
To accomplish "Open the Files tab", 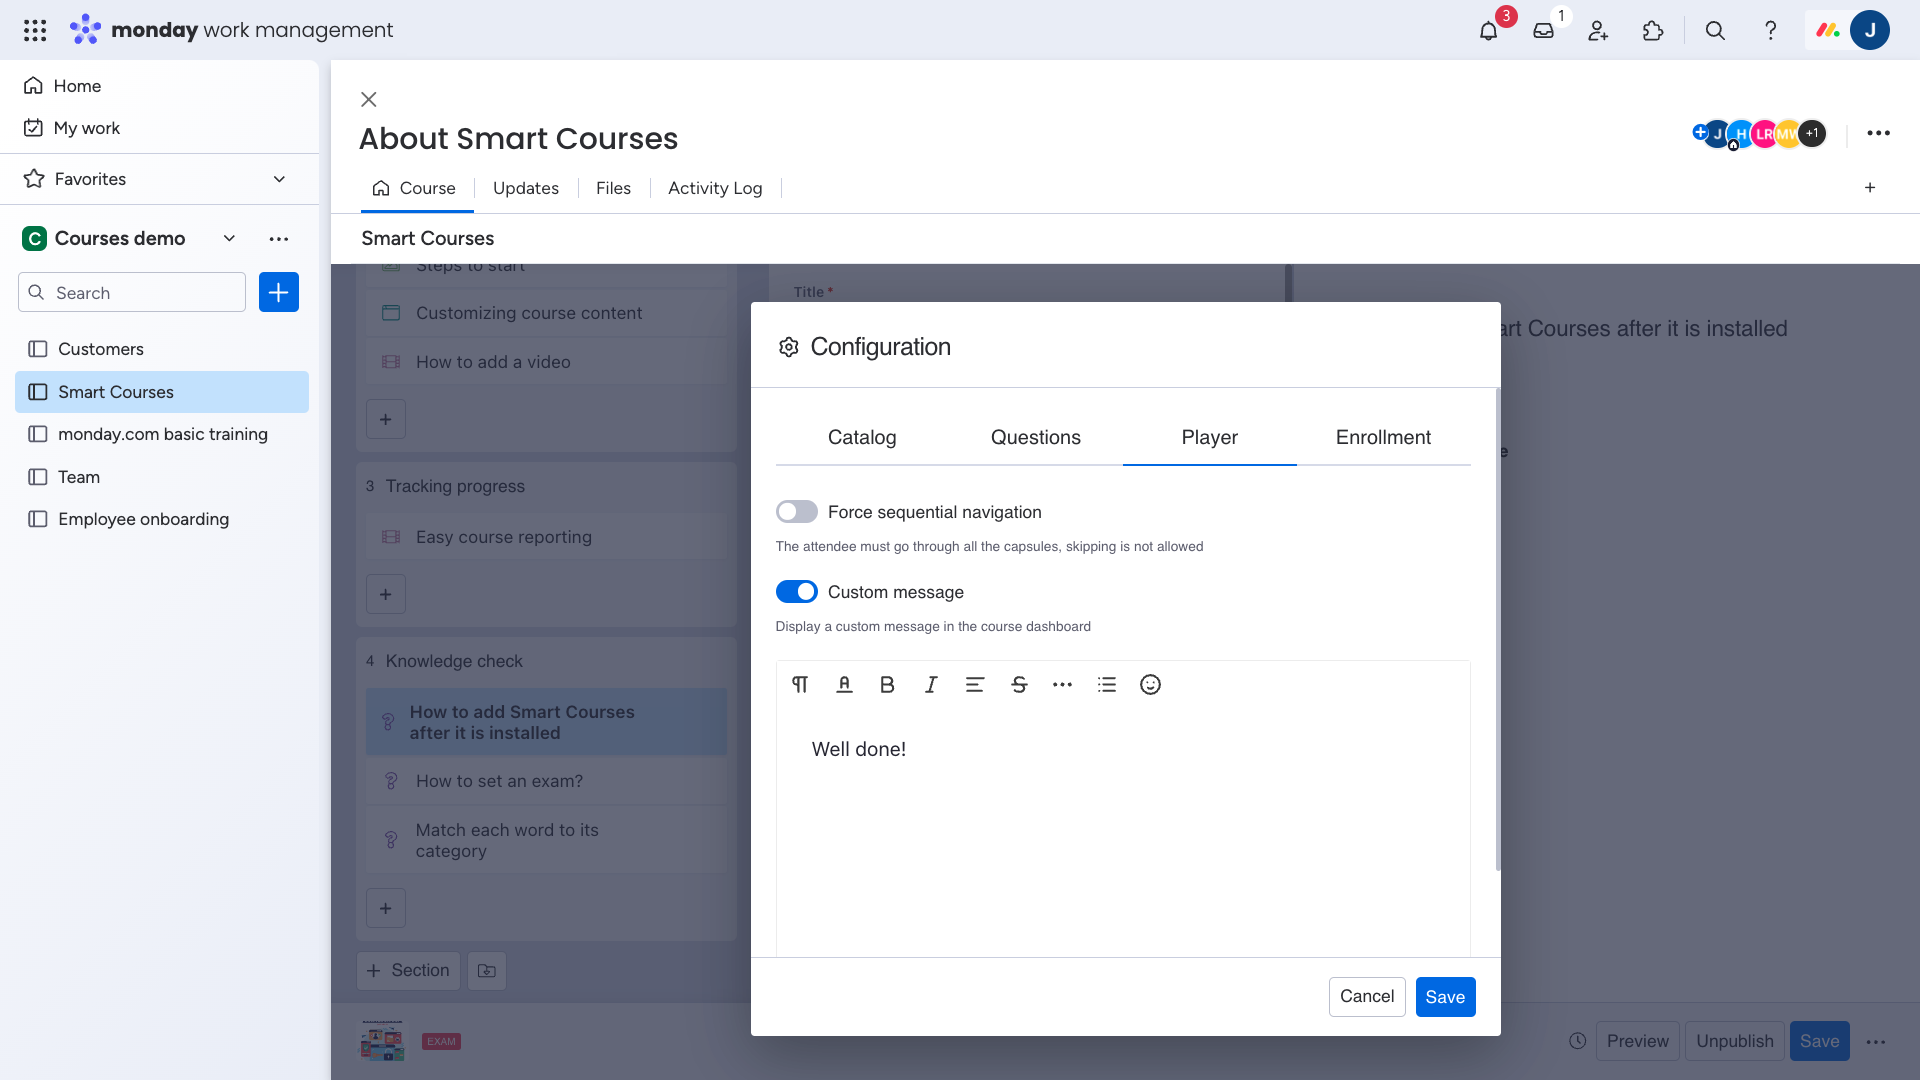I will [613, 188].
